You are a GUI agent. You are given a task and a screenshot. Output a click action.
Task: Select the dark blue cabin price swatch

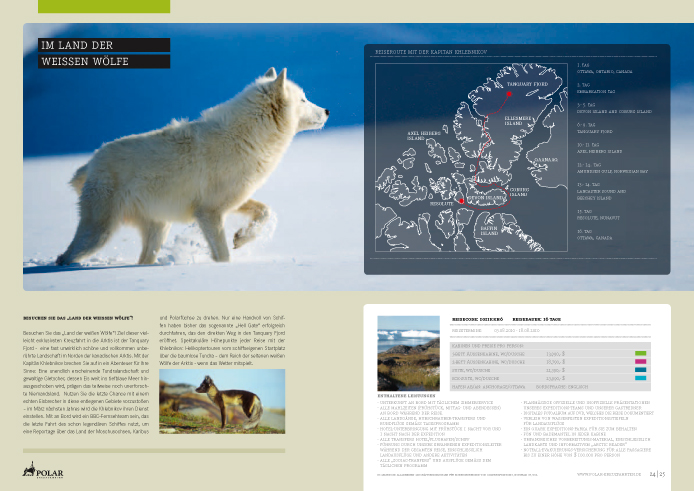[641, 370]
